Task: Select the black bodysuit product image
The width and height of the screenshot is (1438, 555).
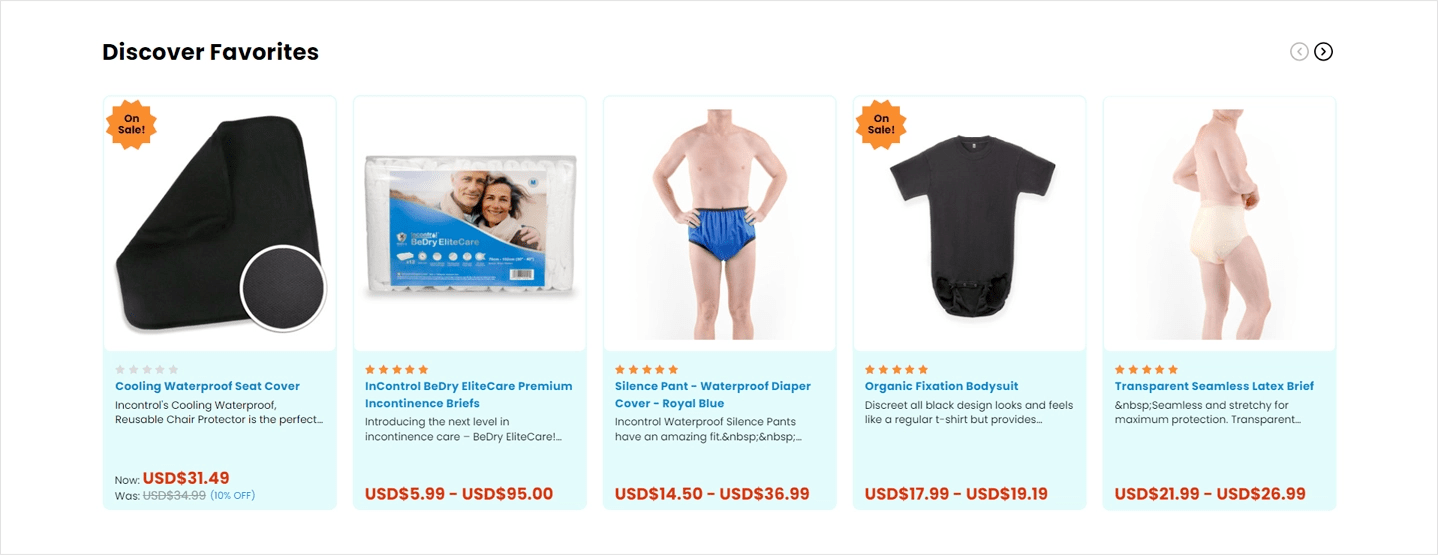Action: click(970, 224)
